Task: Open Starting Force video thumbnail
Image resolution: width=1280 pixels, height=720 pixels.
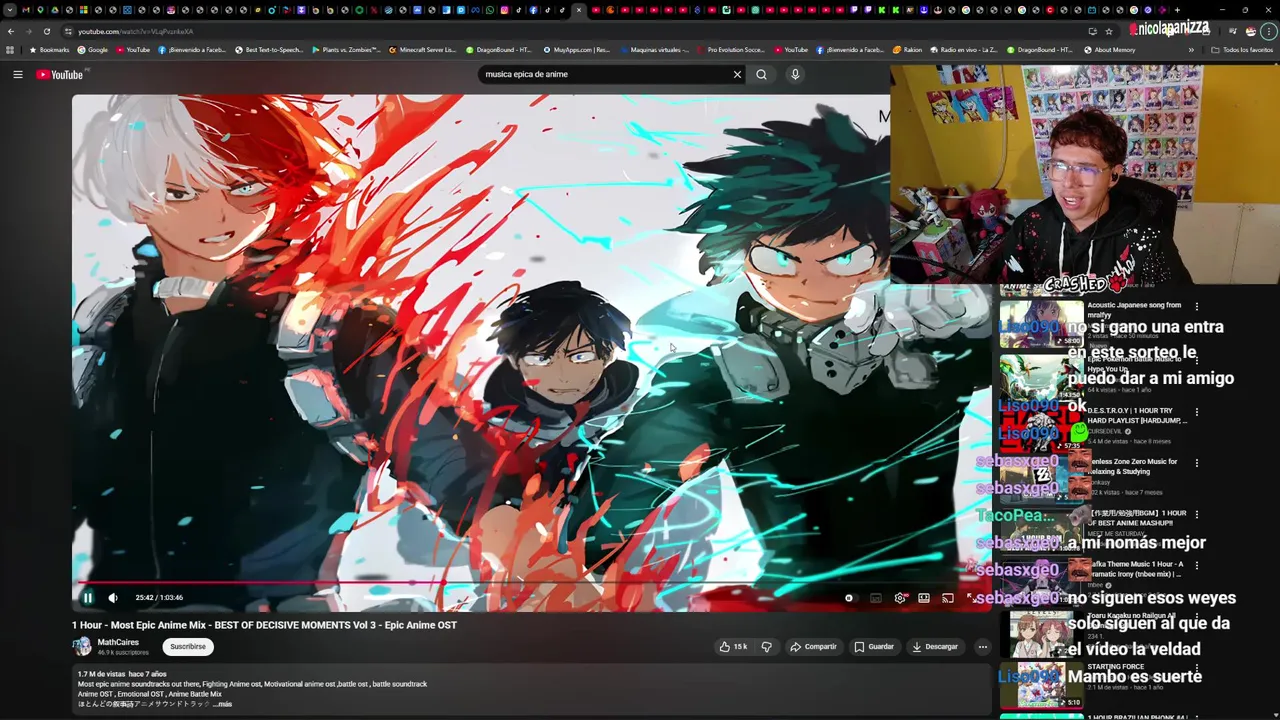Action: 1041,685
